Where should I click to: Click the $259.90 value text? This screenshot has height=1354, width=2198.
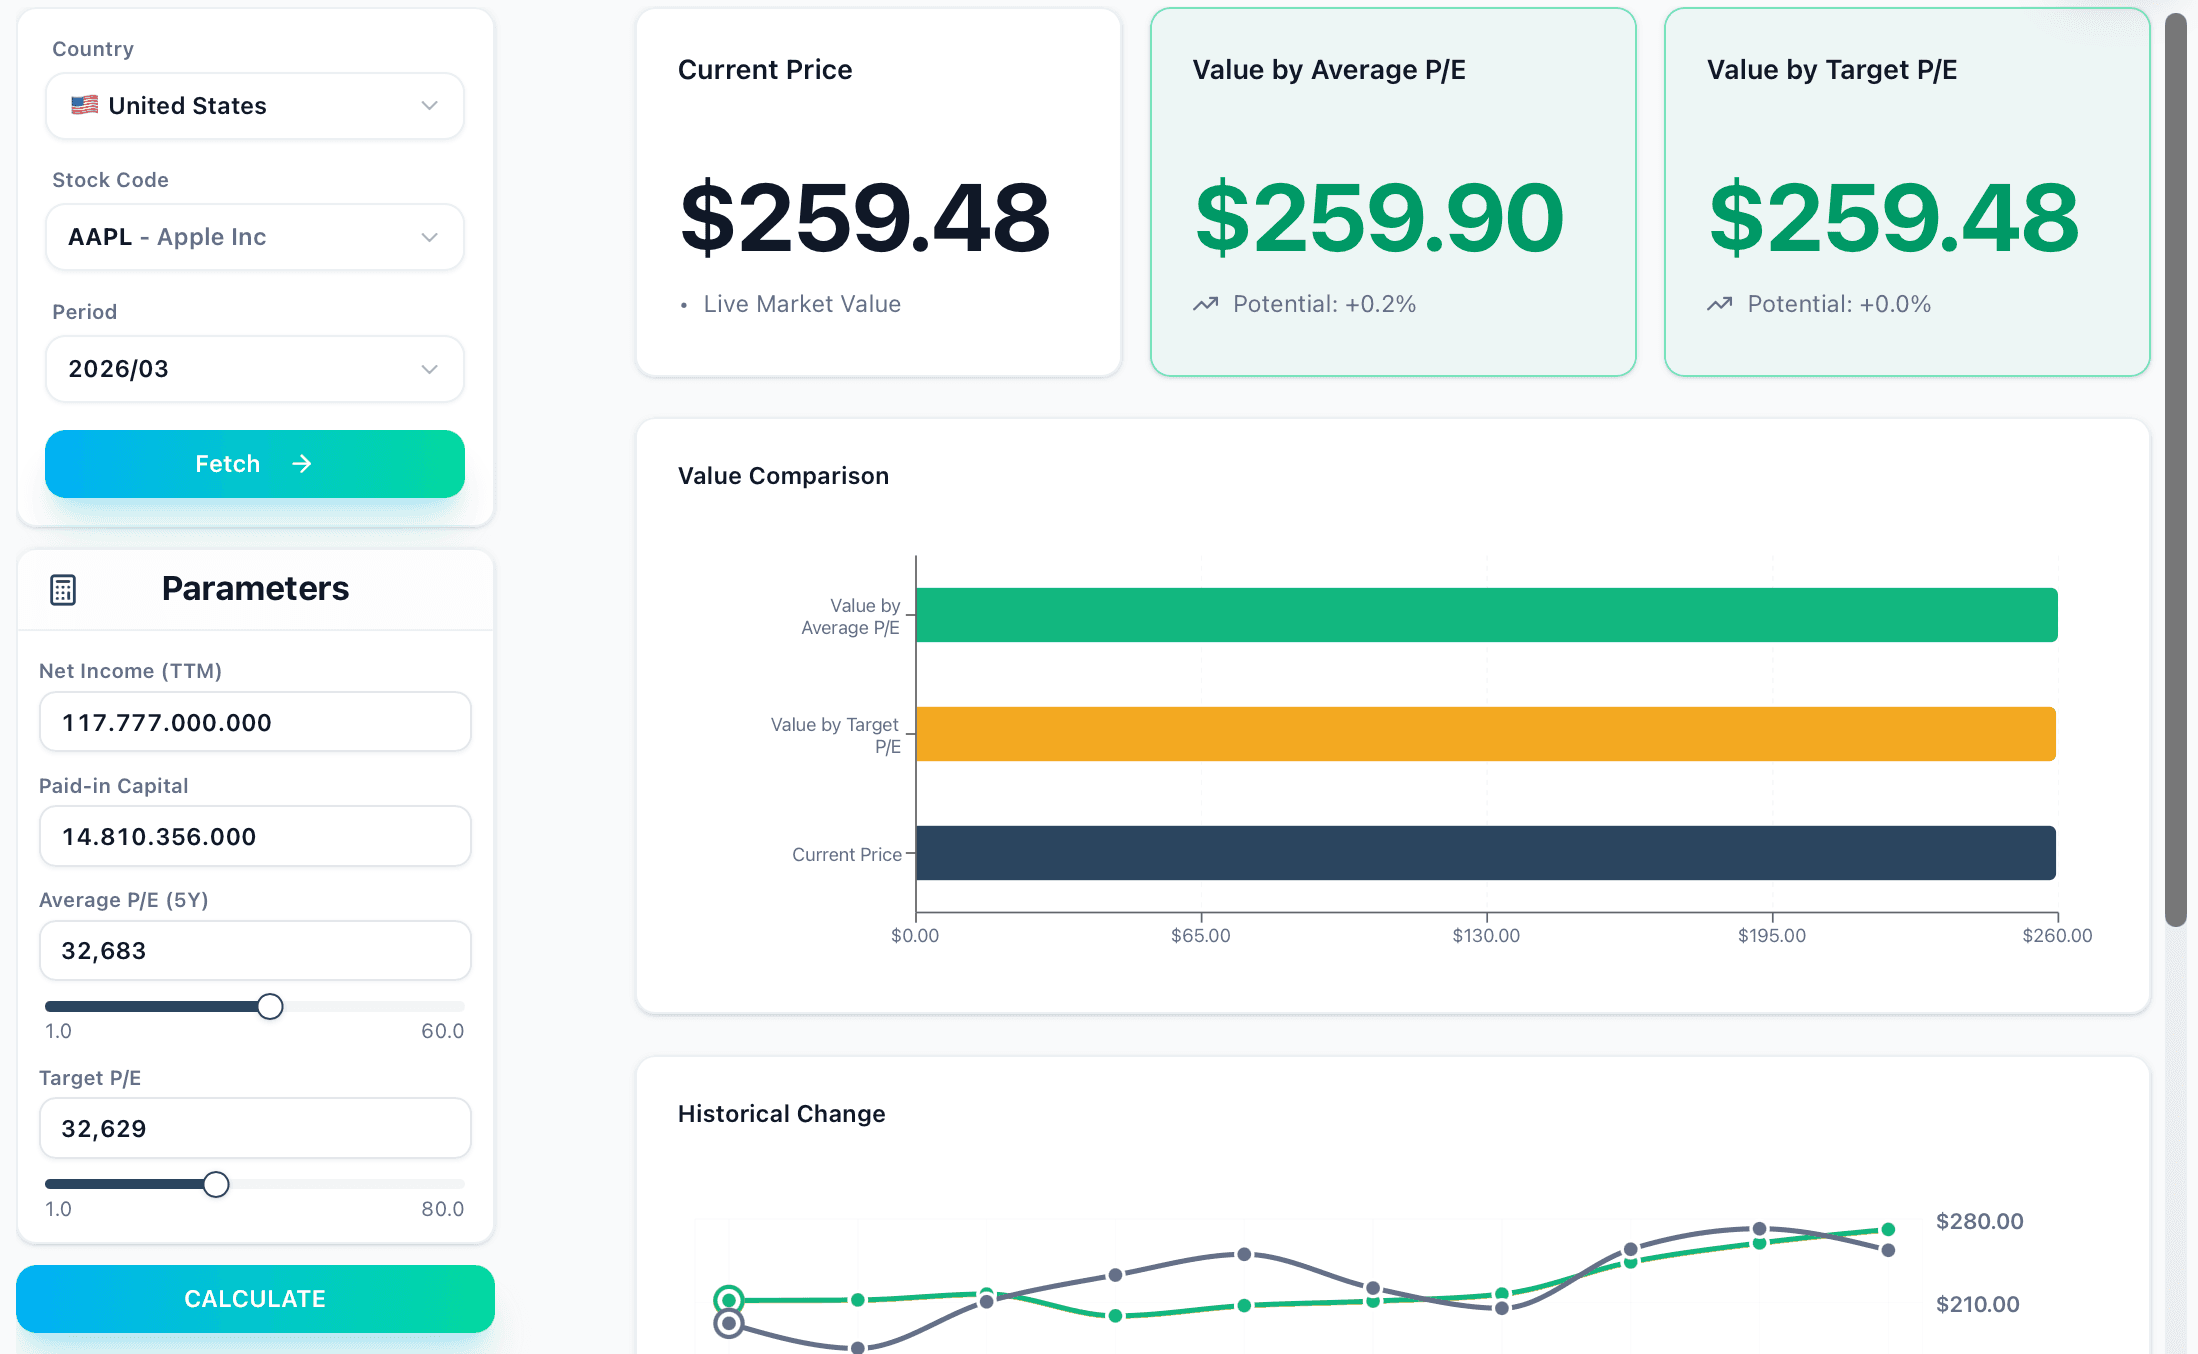pyautogui.click(x=1380, y=218)
